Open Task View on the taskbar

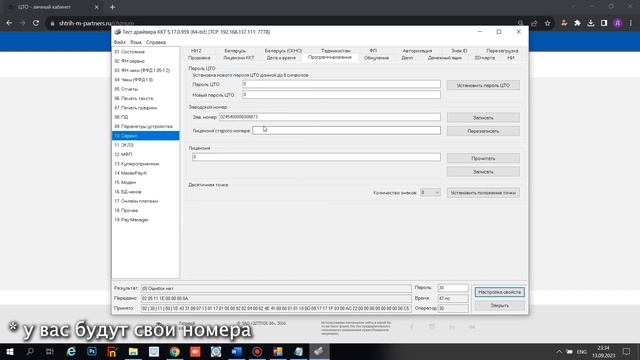[x=50, y=351]
